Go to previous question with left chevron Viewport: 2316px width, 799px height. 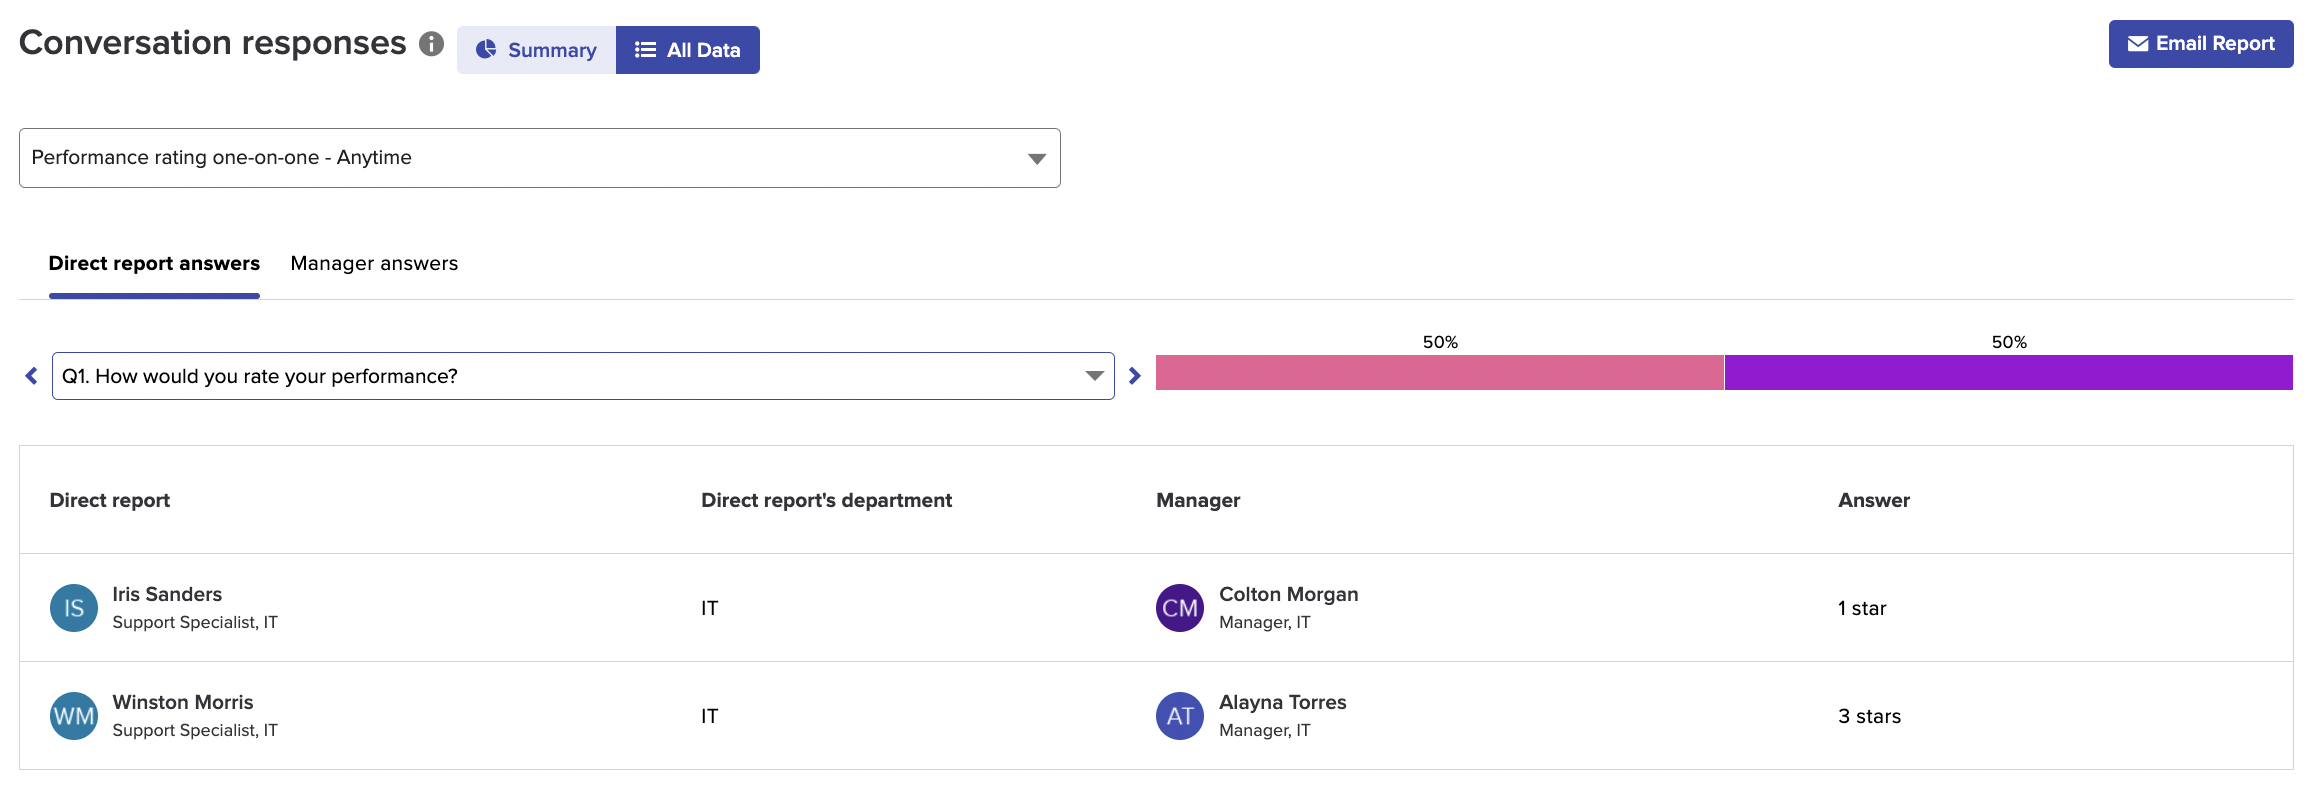click(31, 376)
